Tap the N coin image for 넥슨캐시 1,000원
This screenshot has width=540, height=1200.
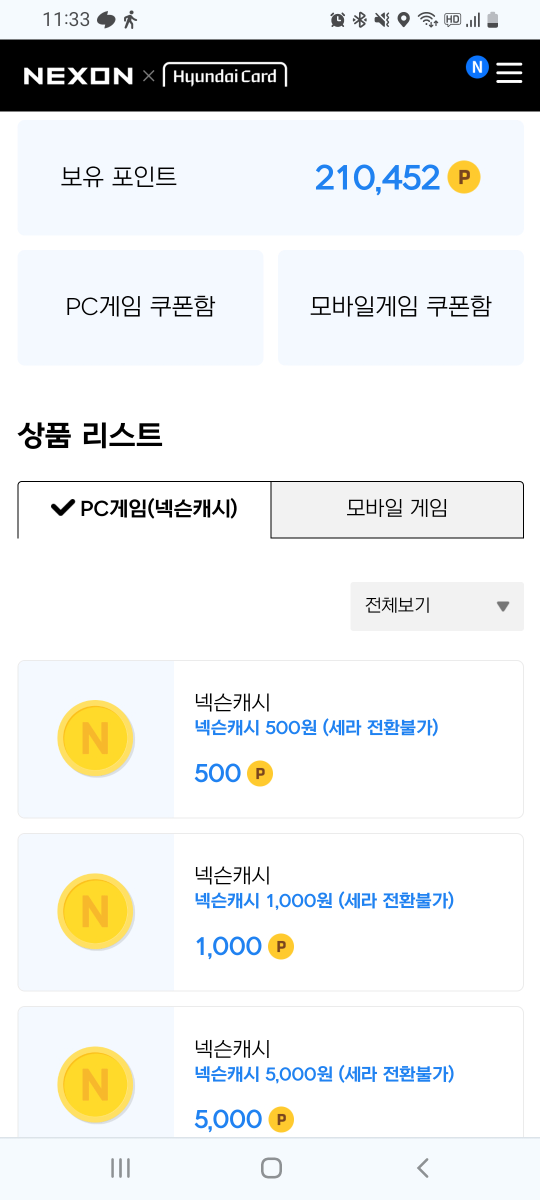(96, 911)
